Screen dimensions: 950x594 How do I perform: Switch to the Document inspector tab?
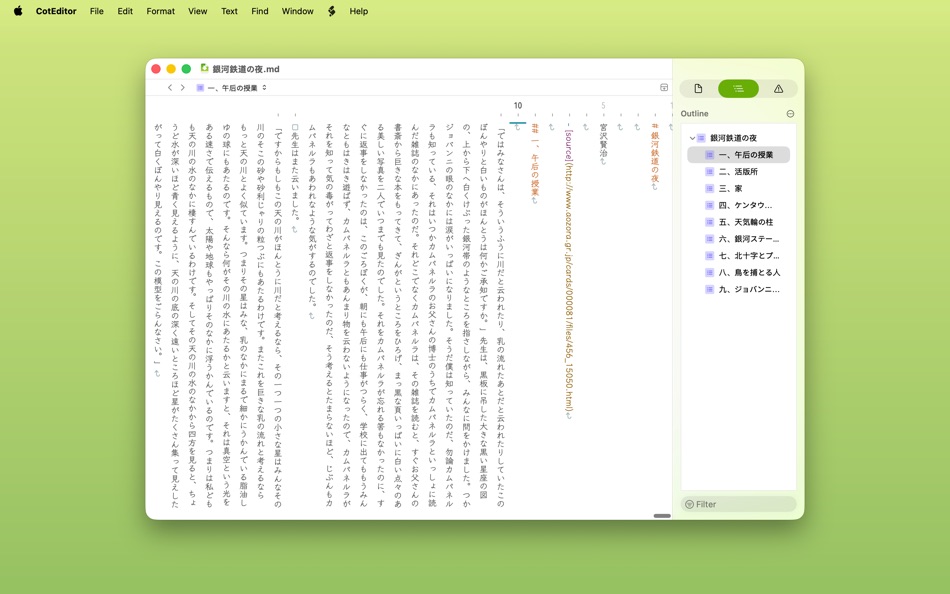[698, 89]
